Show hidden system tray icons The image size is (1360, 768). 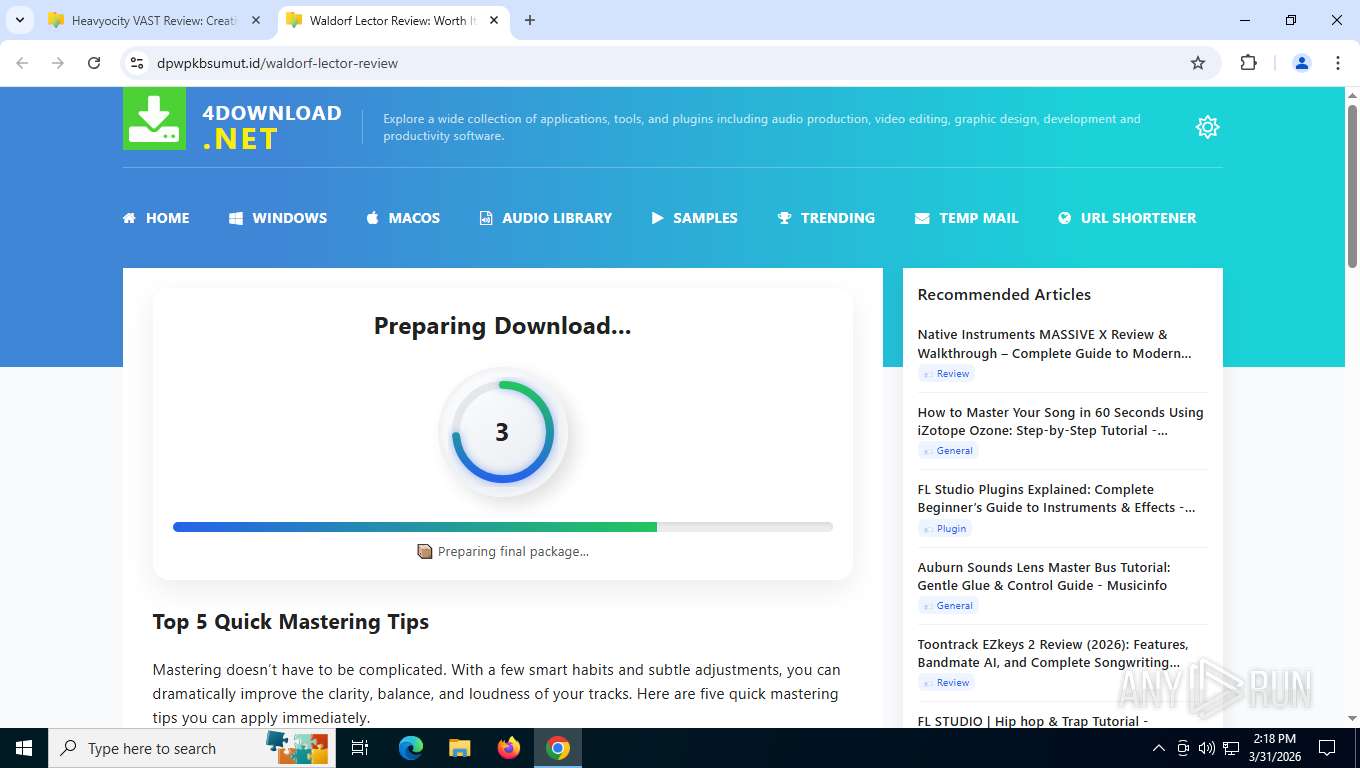click(1159, 748)
